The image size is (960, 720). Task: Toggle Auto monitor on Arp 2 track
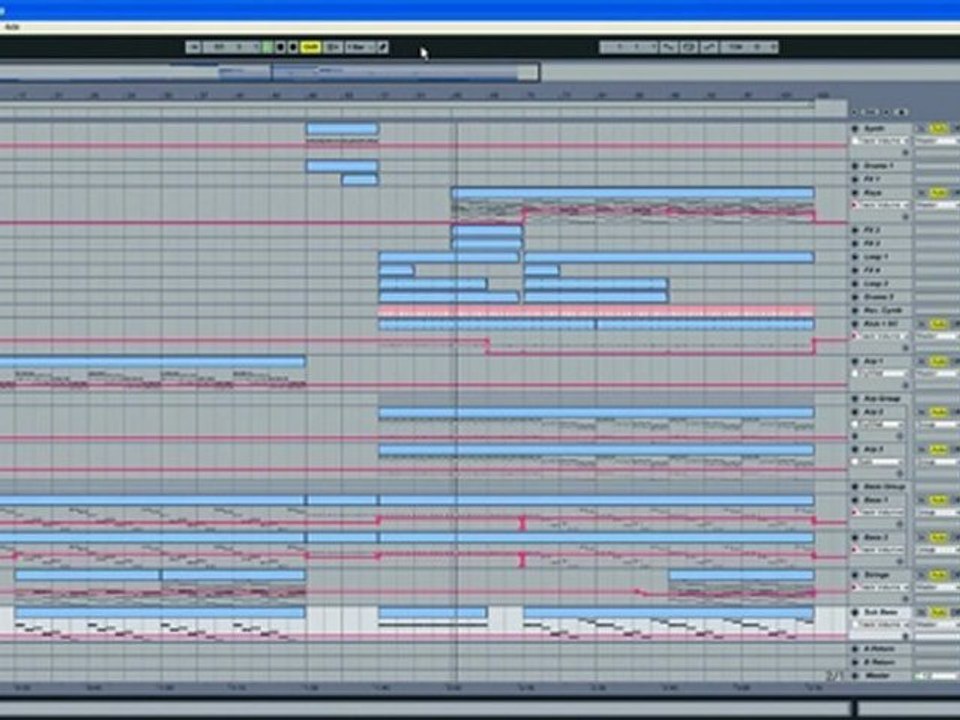click(939, 413)
